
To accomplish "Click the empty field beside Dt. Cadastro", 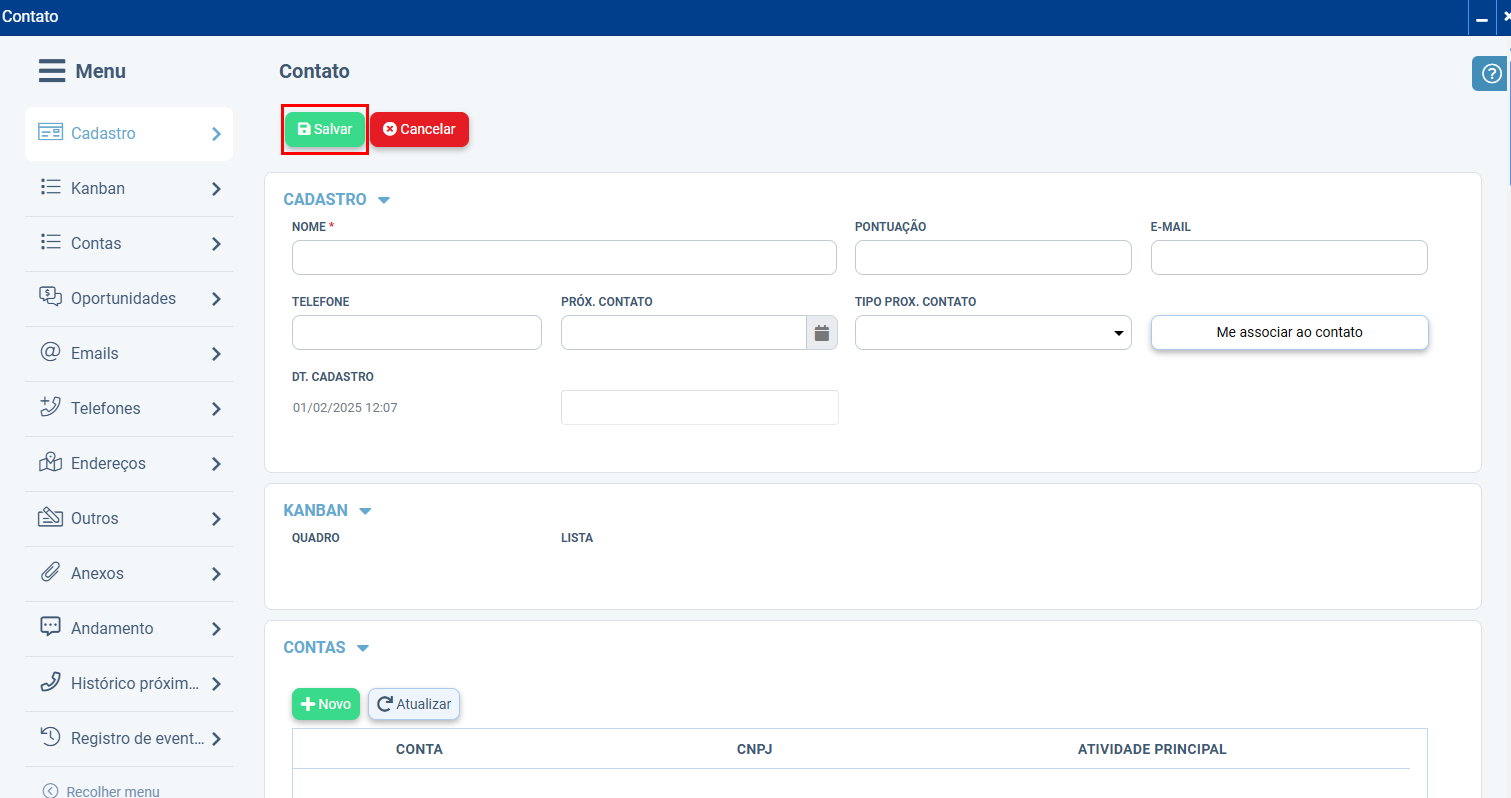I will tap(700, 407).
